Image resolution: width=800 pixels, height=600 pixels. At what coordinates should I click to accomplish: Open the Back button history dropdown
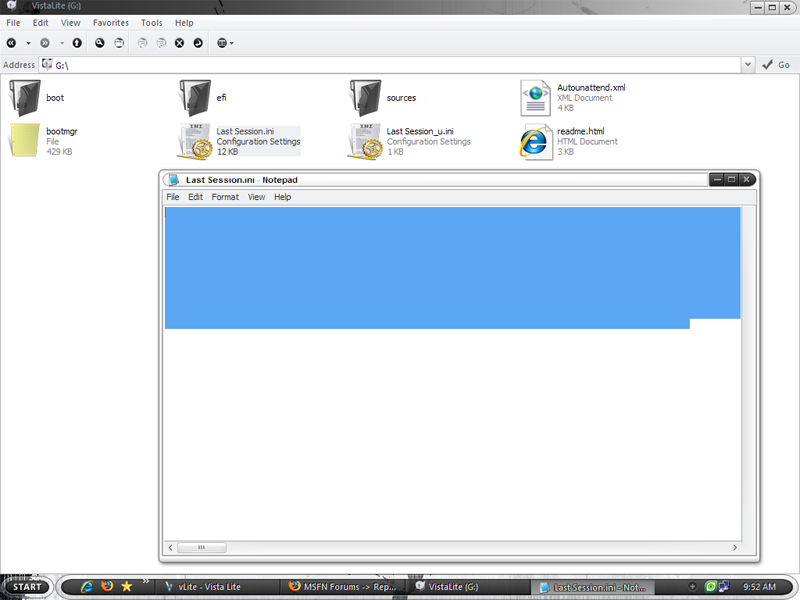tap(28, 43)
